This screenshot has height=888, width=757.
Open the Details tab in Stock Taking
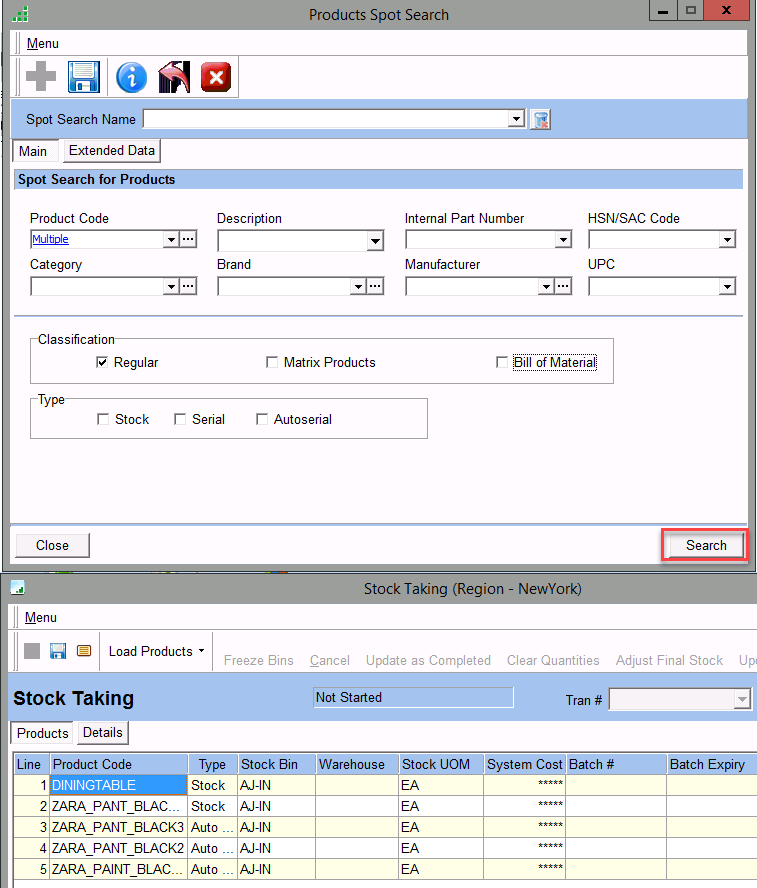tap(103, 733)
